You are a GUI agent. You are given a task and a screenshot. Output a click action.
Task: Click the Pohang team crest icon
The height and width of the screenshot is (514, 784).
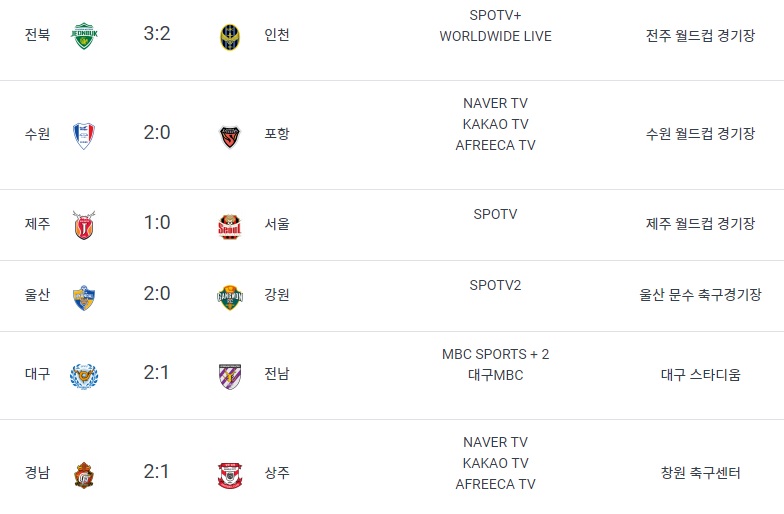[230, 137]
